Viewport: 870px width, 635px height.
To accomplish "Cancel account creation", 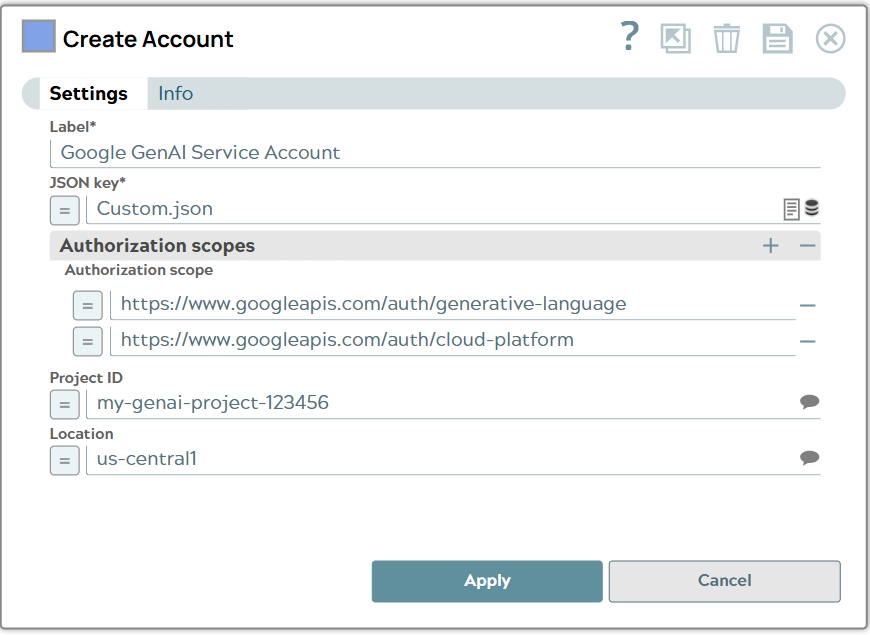I will pyautogui.click(x=723, y=580).
